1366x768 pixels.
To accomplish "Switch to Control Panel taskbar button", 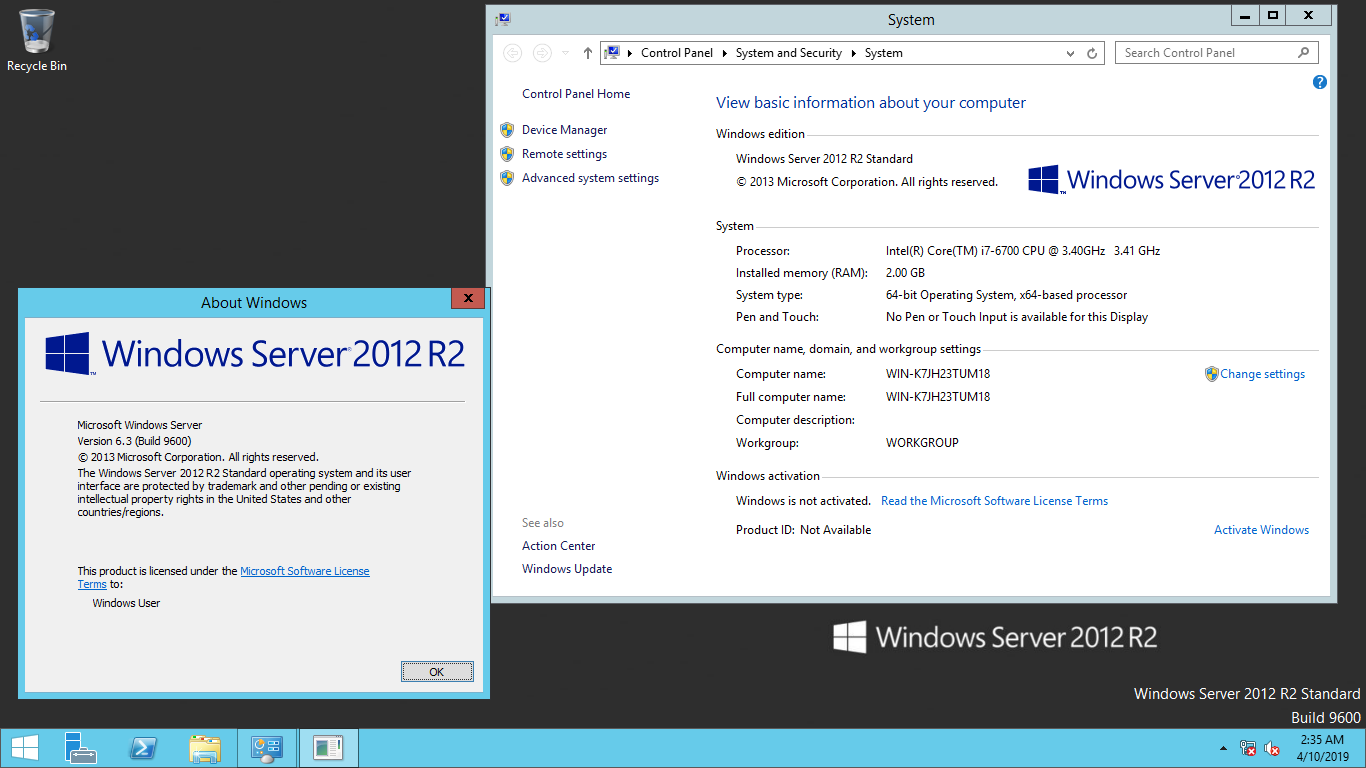I will [267, 748].
